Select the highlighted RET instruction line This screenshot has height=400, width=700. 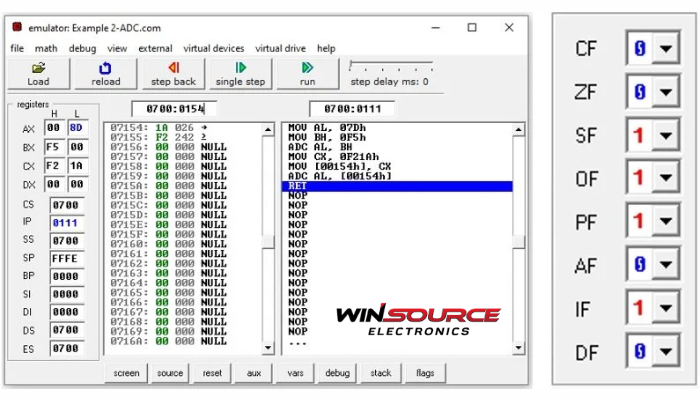pos(397,186)
